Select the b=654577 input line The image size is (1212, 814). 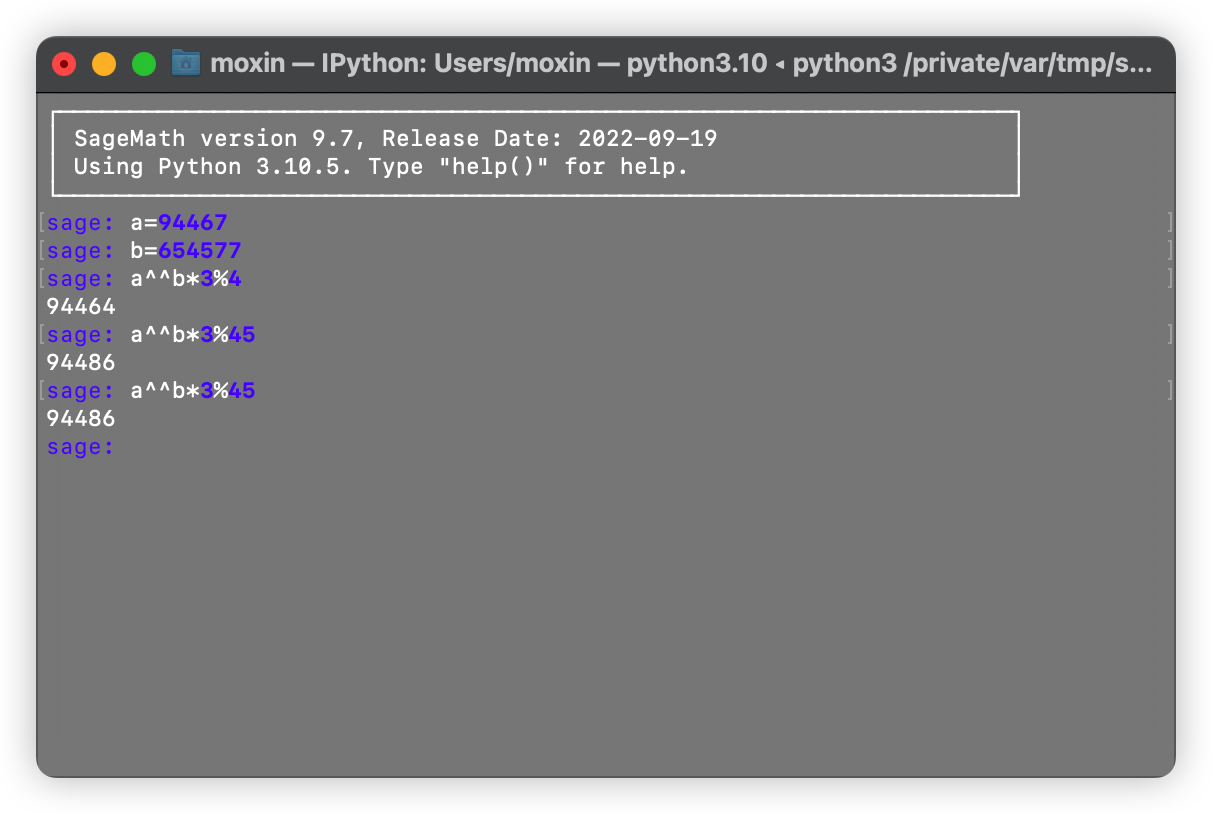coord(185,250)
